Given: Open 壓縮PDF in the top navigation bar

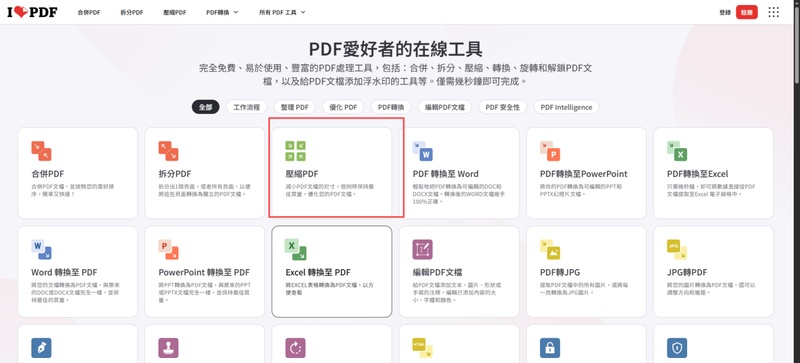Looking at the screenshot, I should pyautogui.click(x=174, y=12).
